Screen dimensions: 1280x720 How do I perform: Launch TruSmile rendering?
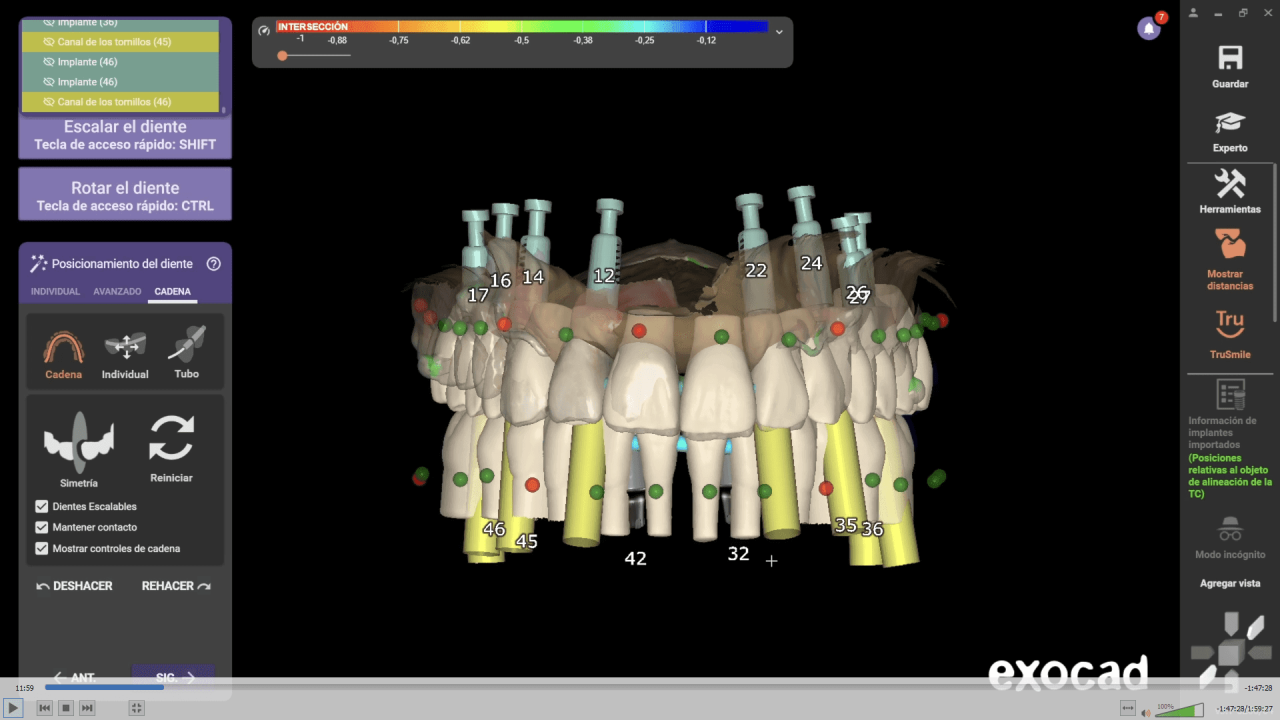1230,335
